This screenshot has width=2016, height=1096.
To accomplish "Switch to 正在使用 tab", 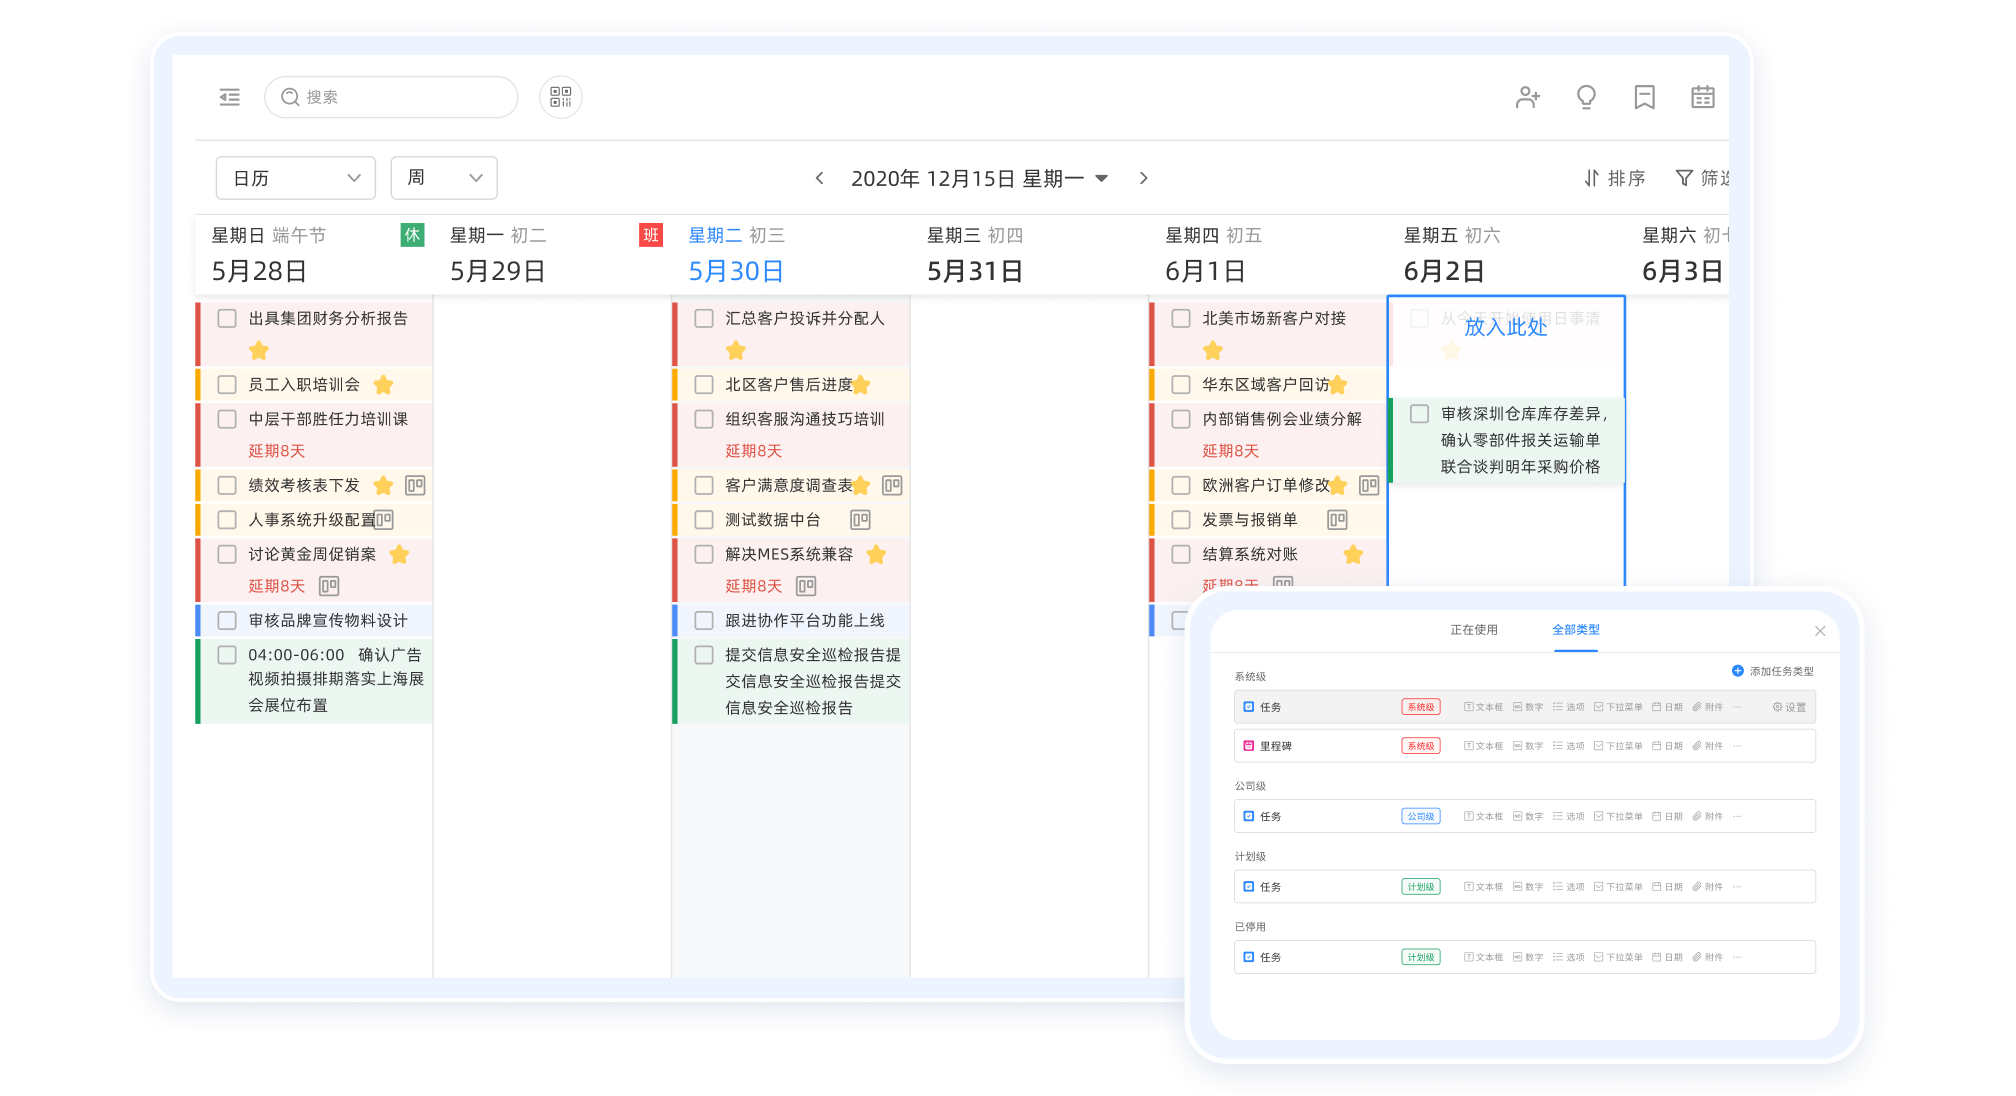I will pos(1474,630).
